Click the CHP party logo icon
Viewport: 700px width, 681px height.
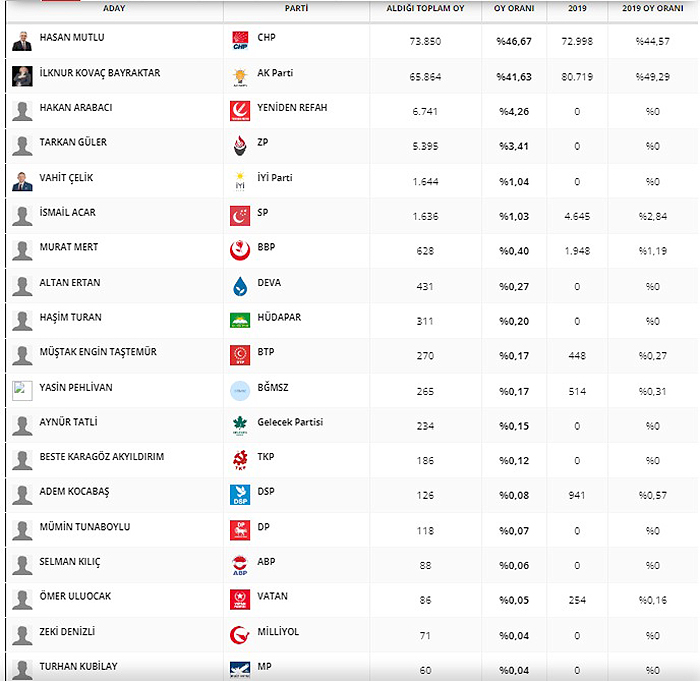240,41
